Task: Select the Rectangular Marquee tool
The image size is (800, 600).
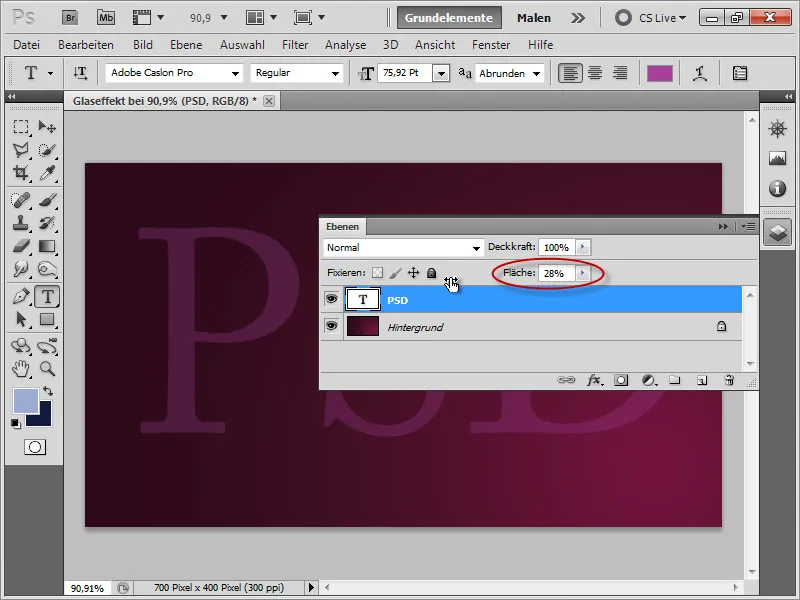Action: pos(21,126)
